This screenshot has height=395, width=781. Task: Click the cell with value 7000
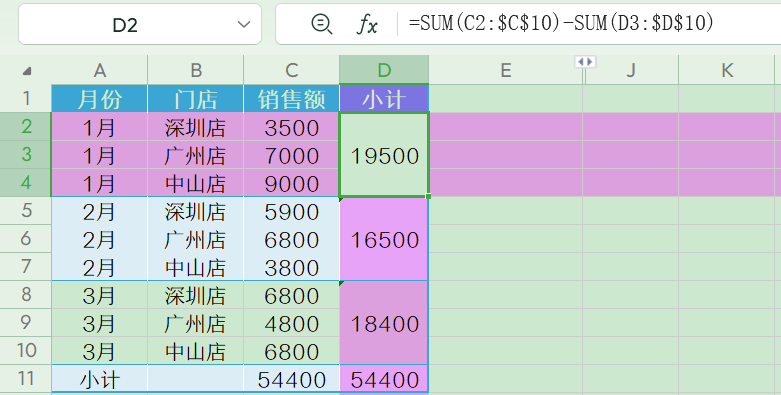(x=291, y=155)
